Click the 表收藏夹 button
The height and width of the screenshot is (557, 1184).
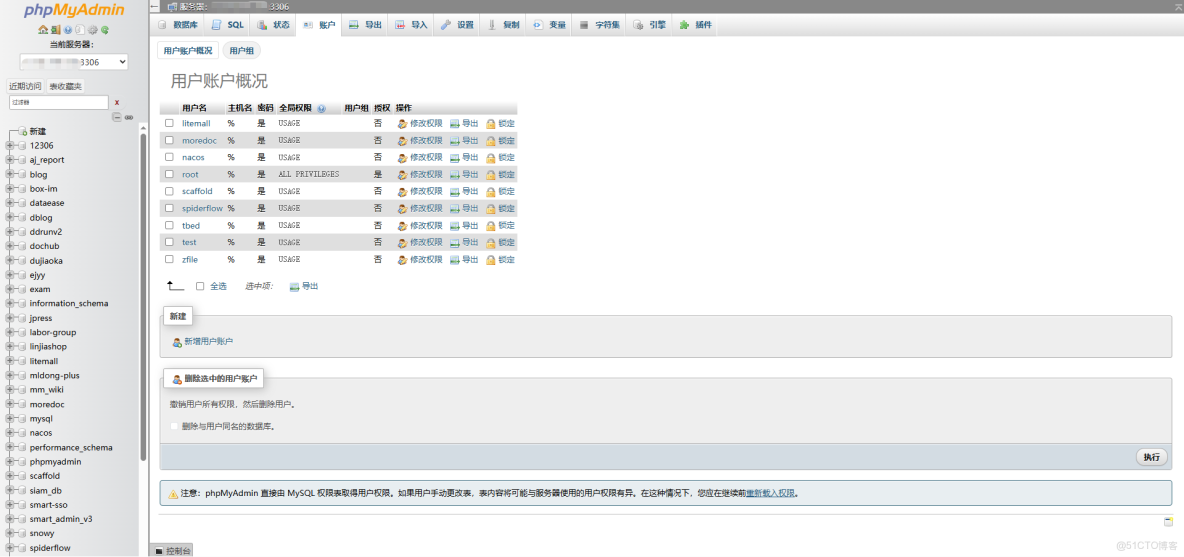pos(66,87)
